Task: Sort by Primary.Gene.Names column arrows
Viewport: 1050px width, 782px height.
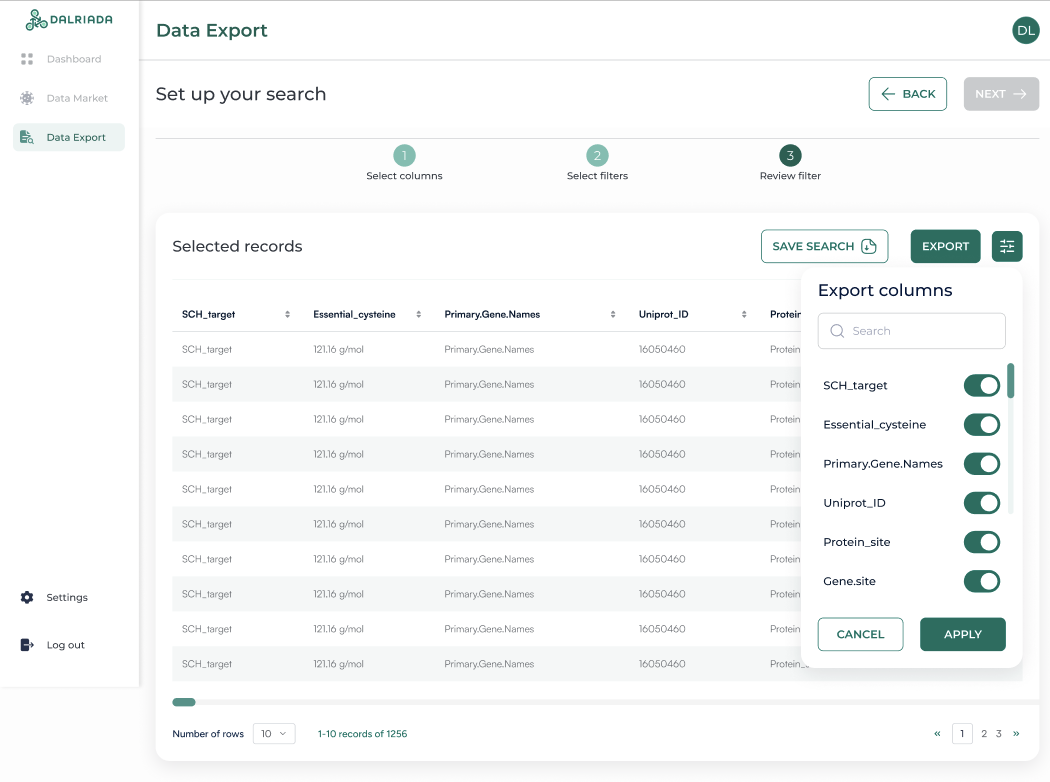Action: (x=613, y=314)
